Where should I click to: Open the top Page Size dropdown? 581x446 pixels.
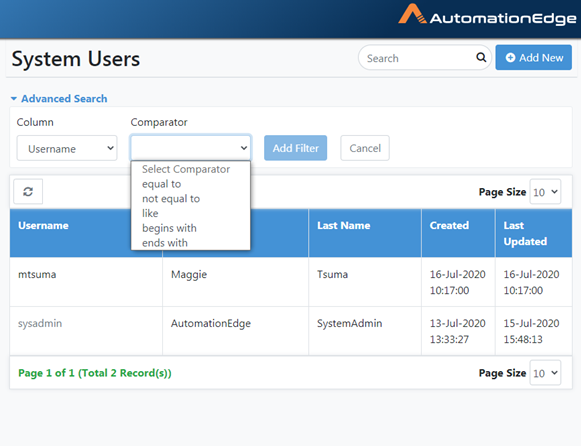tap(545, 192)
